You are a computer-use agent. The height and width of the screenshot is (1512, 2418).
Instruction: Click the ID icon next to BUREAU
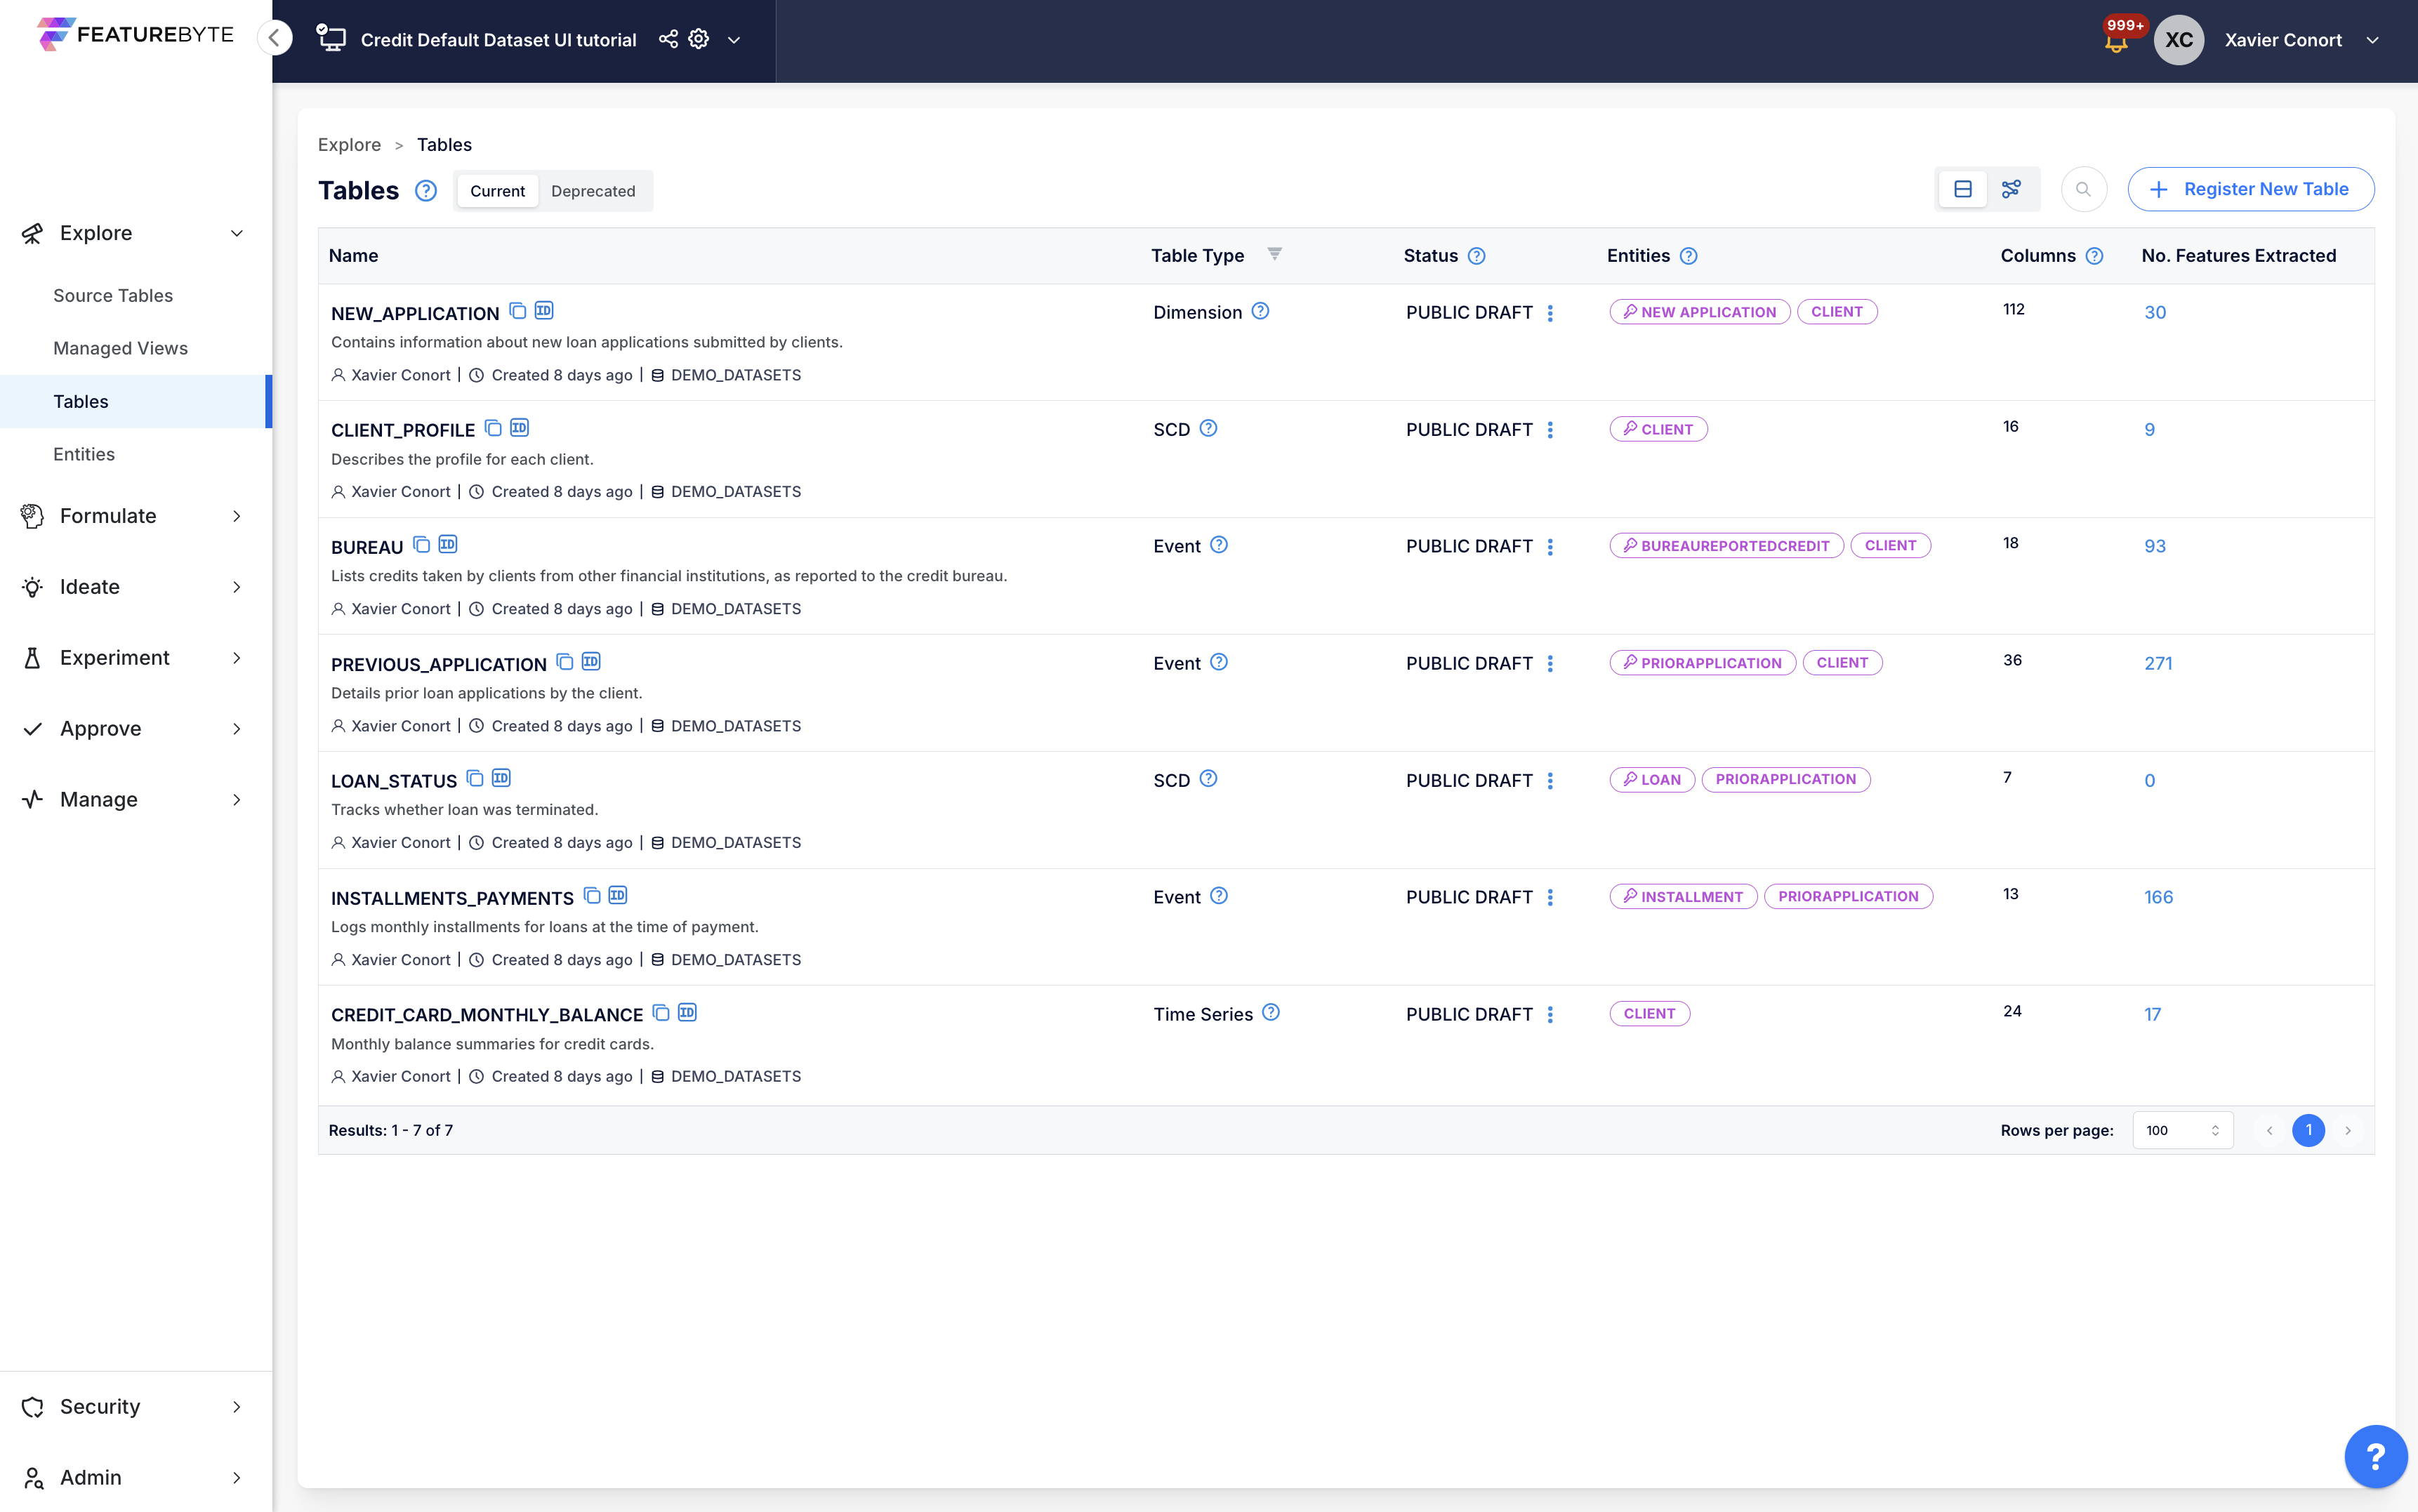click(x=447, y=545)
